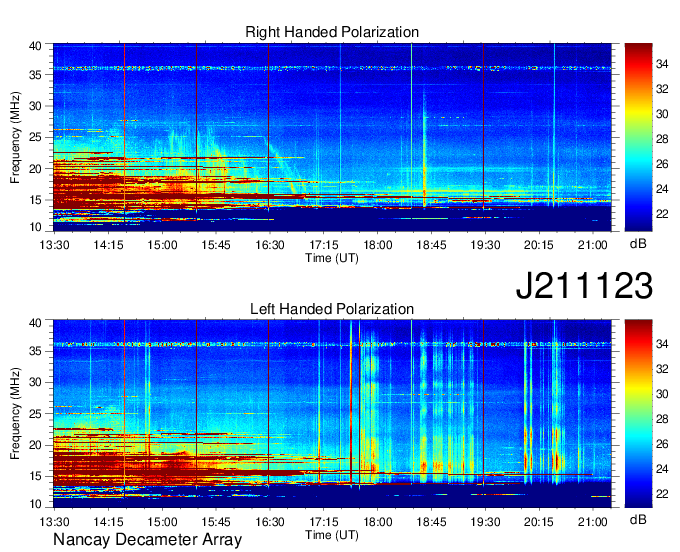Click the 10 frequency tick on Left Handed plot
The height and width of the screenshot is (552, 680).
(x=35, y=504)
